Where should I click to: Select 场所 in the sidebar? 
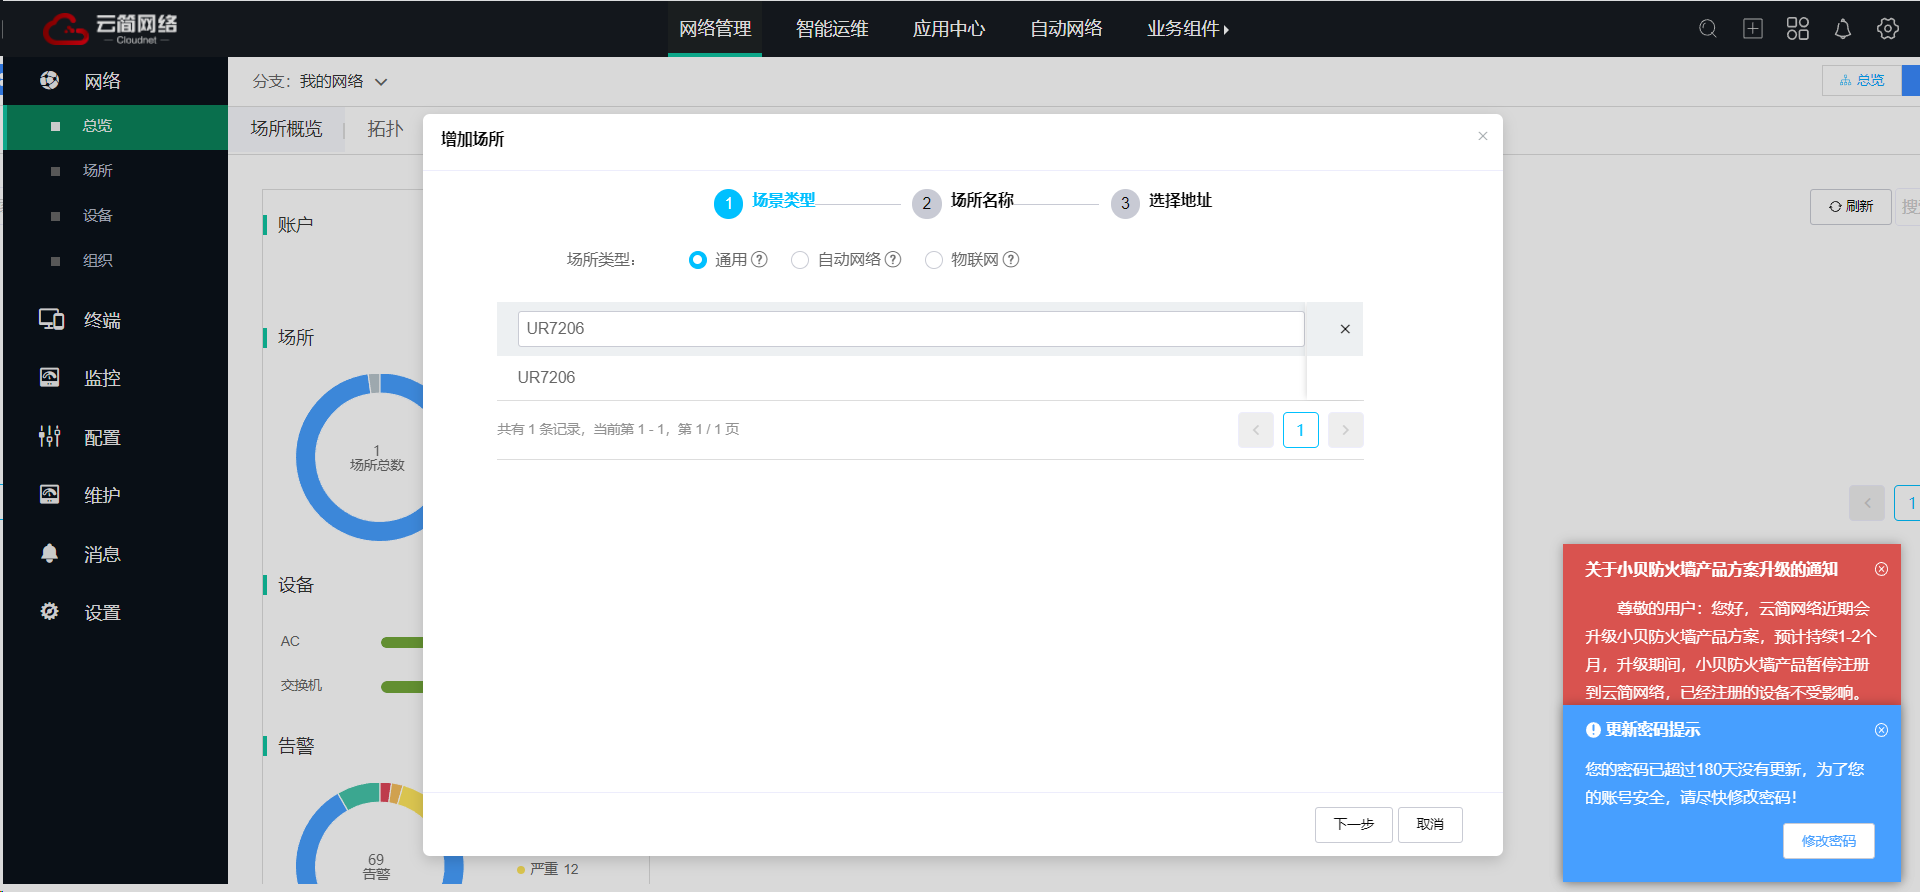coord(116,171)
